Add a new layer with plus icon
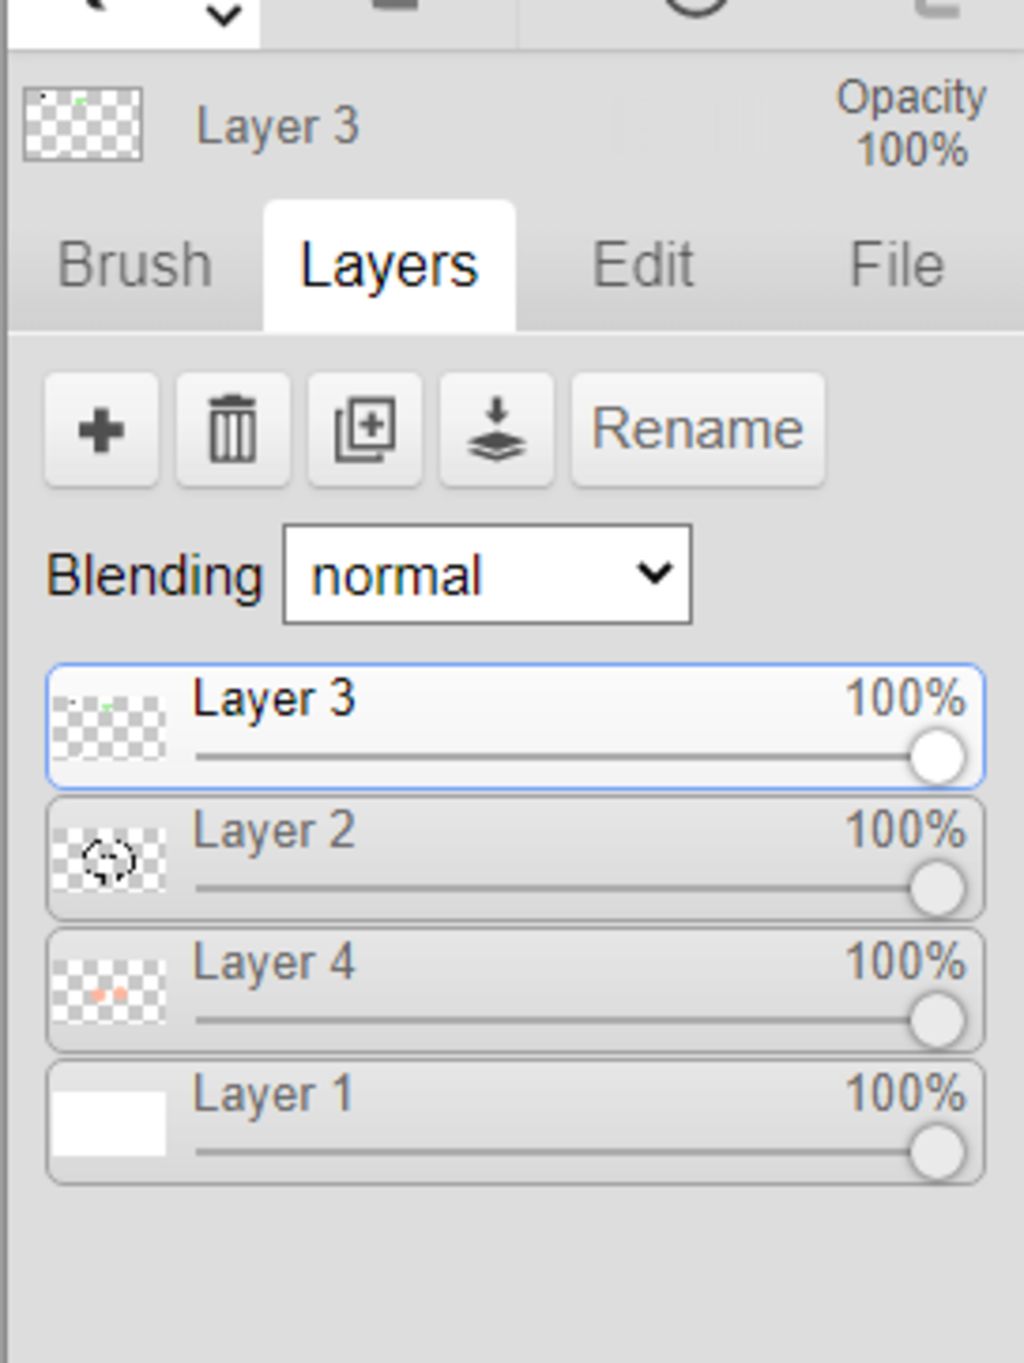The width and height of the screenshot is (1024, 1363). [x=101, y=430]
